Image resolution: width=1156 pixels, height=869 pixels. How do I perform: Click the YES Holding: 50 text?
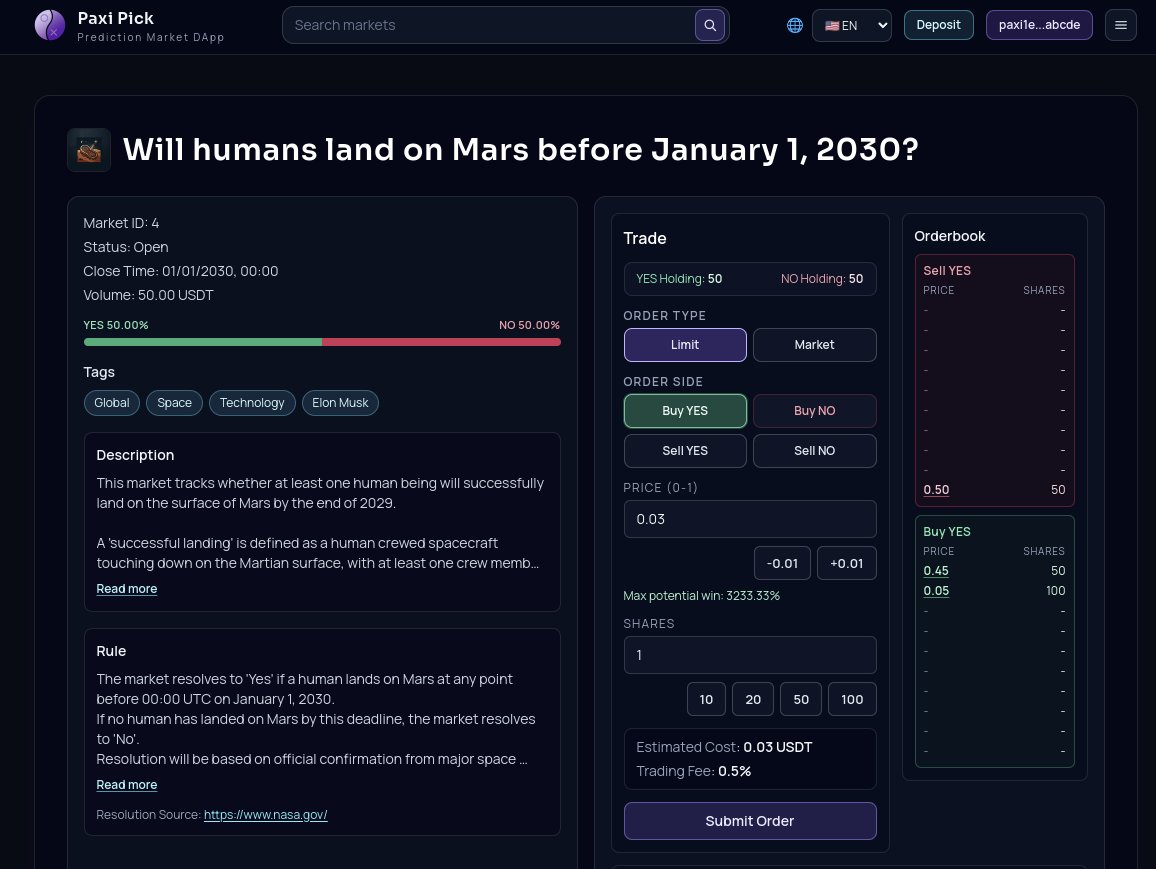[x=679, y=279]
